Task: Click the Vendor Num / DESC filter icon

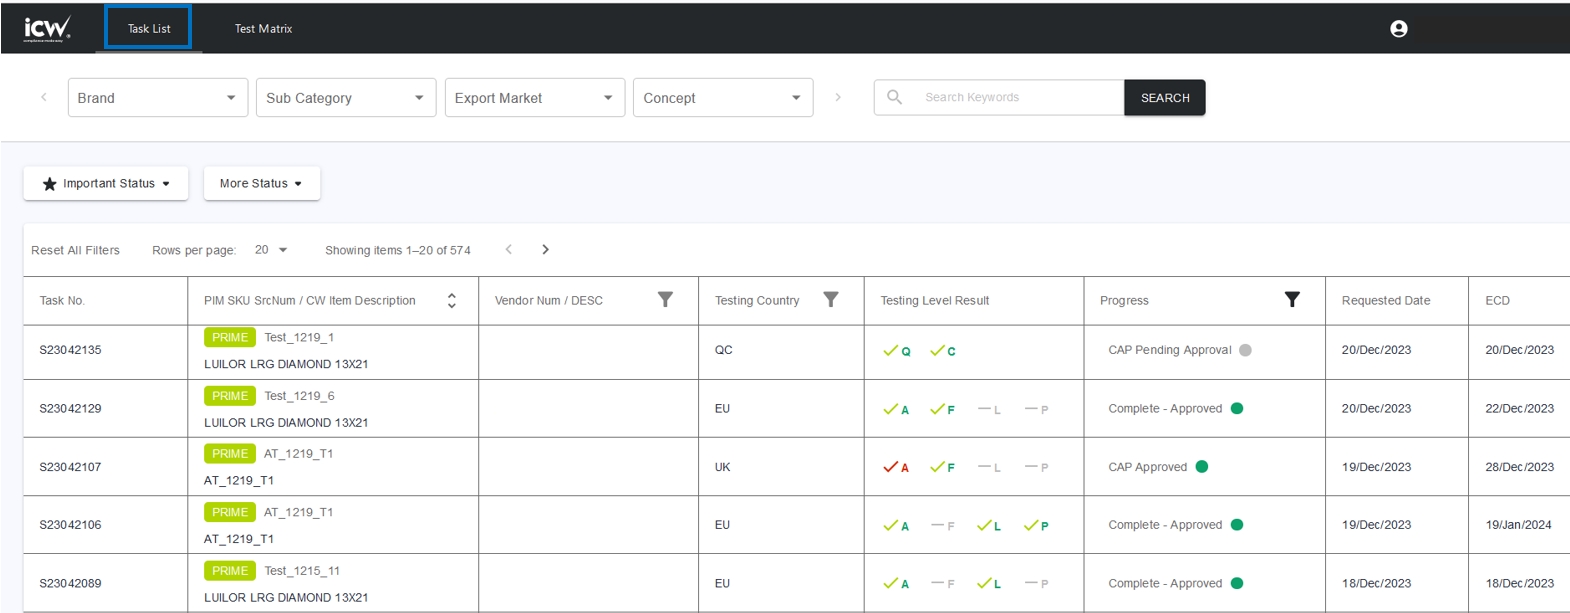Action: coord(665,300)
